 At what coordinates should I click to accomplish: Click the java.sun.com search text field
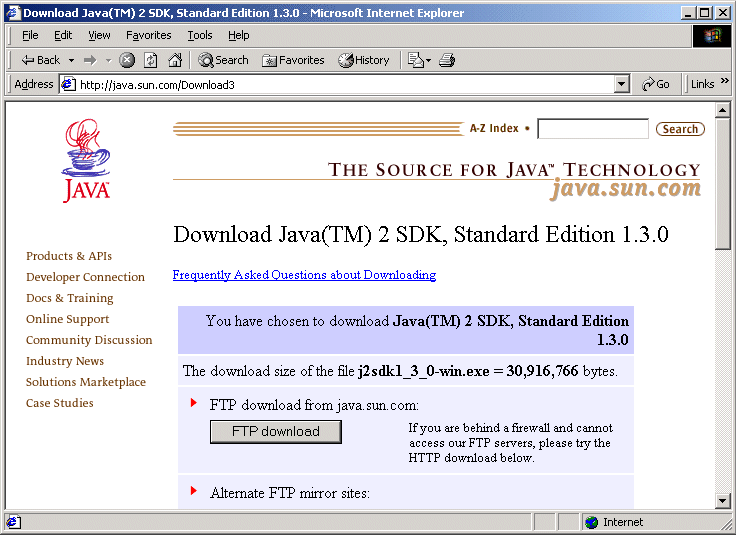(593, 129)
